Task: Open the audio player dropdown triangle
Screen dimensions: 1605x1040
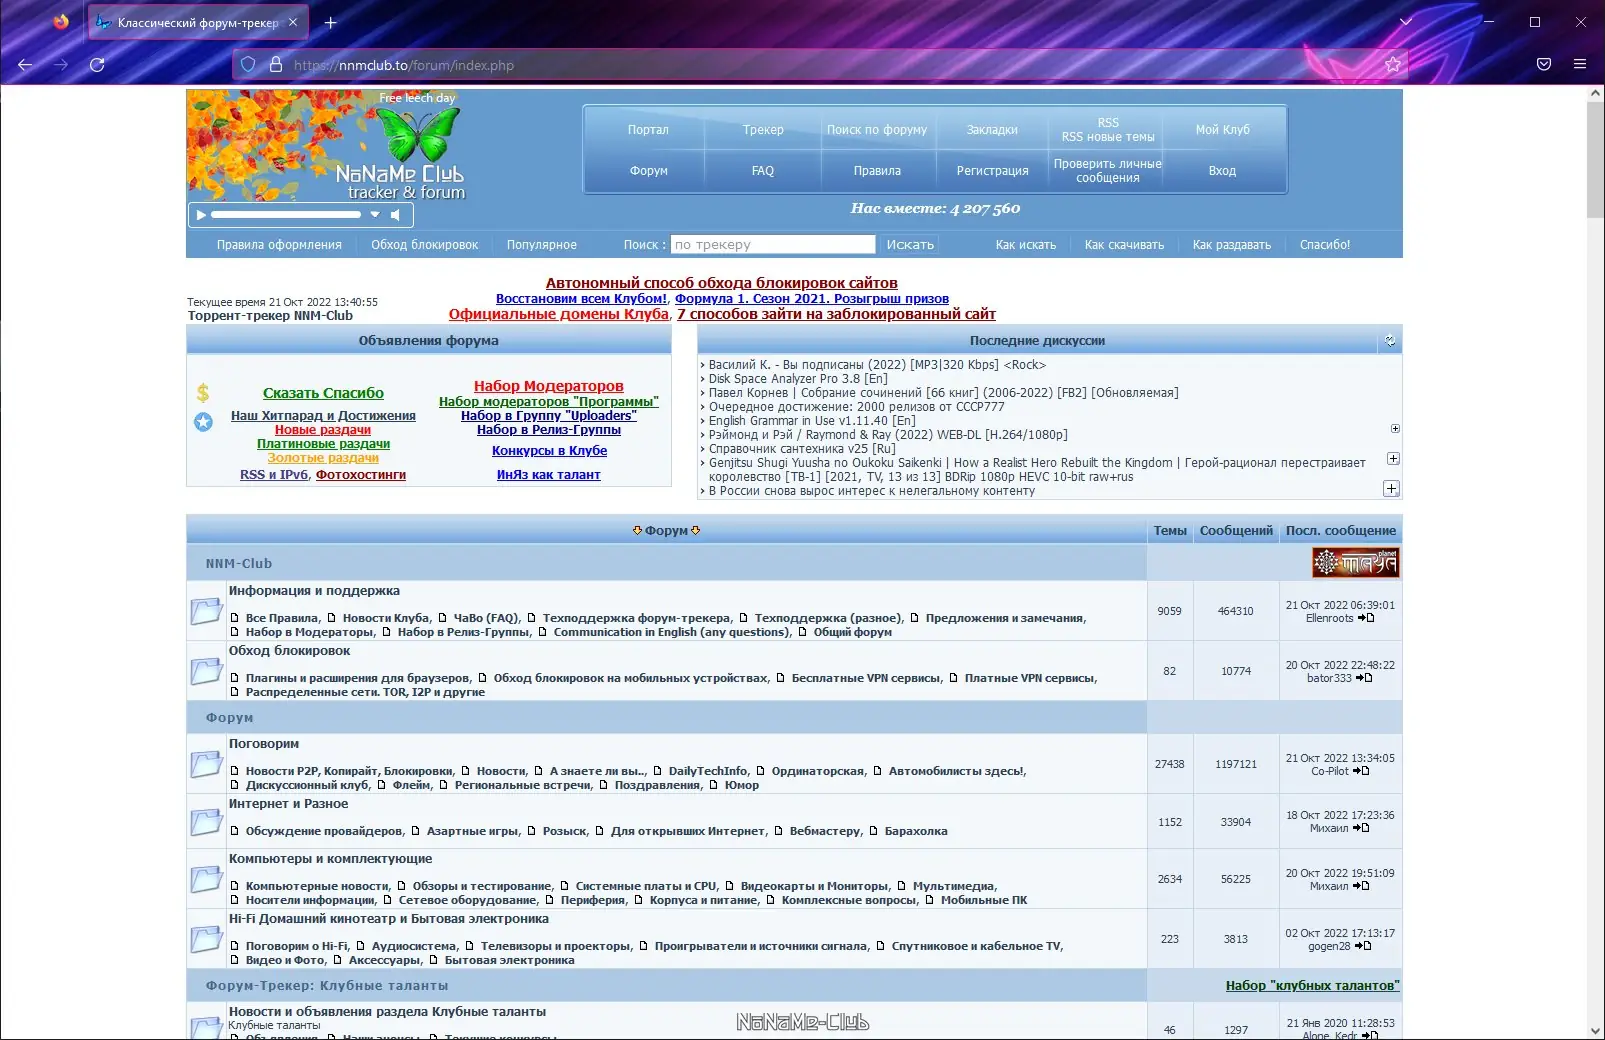Action: click(375, 215)
